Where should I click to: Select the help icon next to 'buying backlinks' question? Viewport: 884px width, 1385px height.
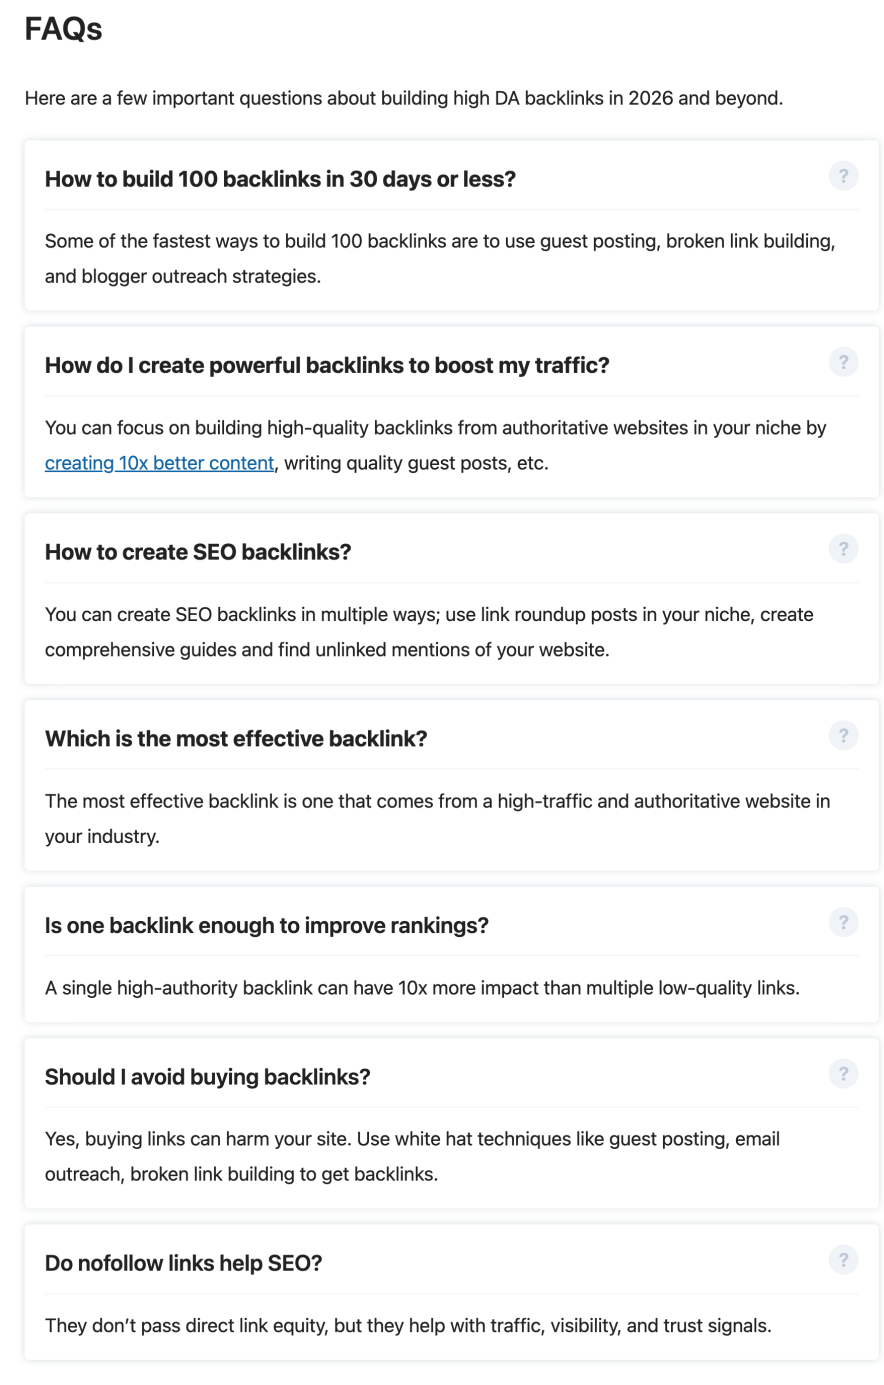point(843,1073)
